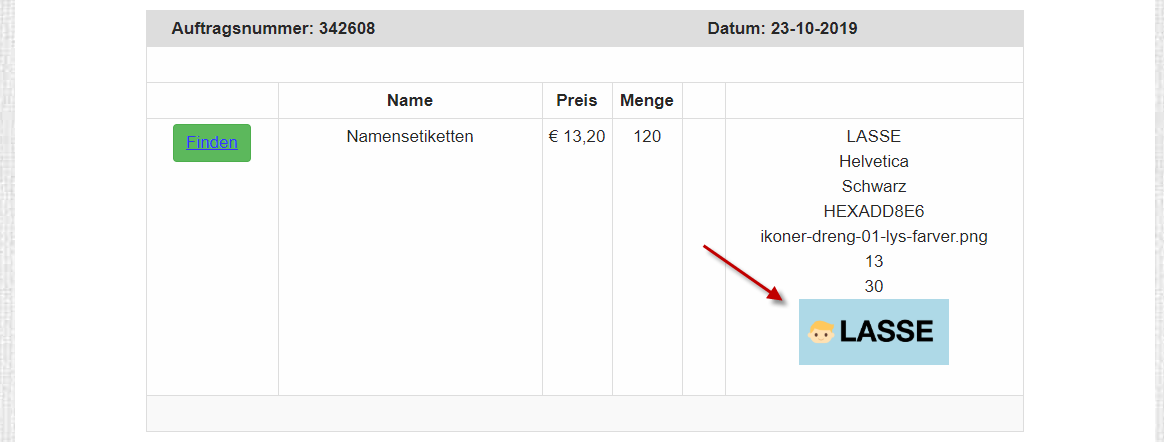The width and height of the screenshot is (1164, 442).
Task: Click the € 13,20 price cell
Action: pyautogui.click(x=577, y=137)
